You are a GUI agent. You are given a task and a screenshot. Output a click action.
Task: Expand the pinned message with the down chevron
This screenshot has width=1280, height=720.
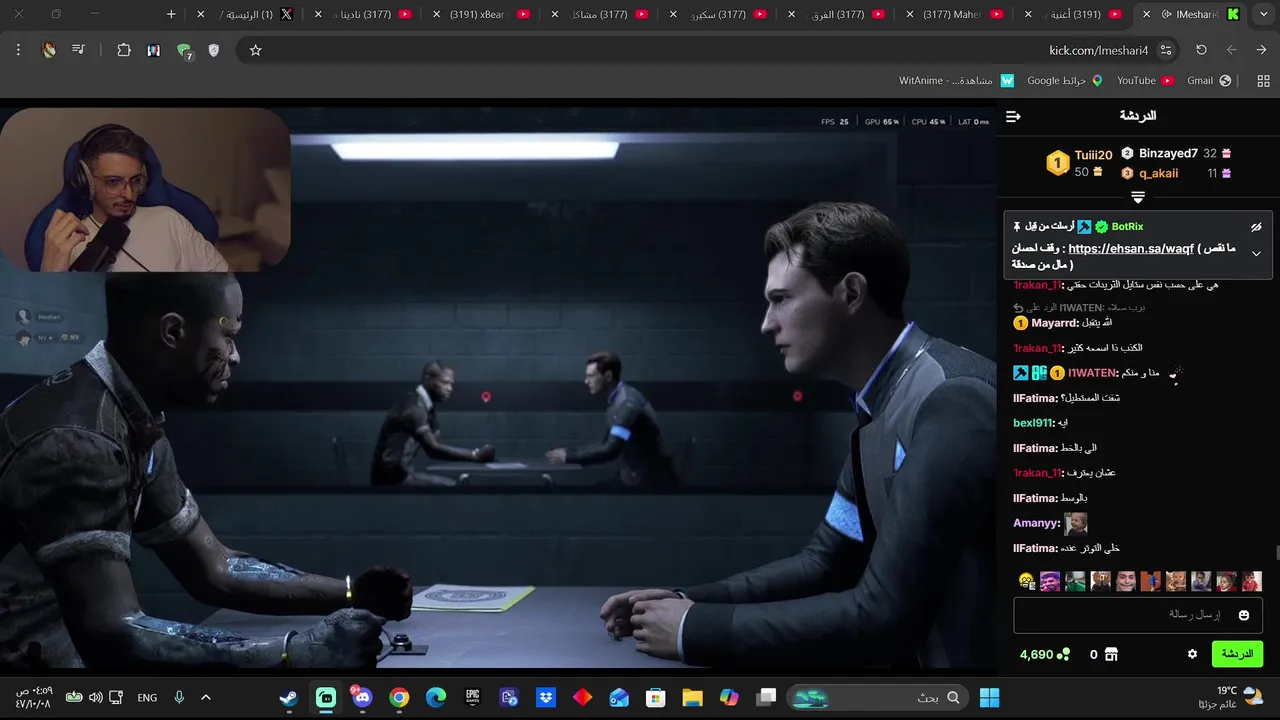click(x=1257, y=254)
